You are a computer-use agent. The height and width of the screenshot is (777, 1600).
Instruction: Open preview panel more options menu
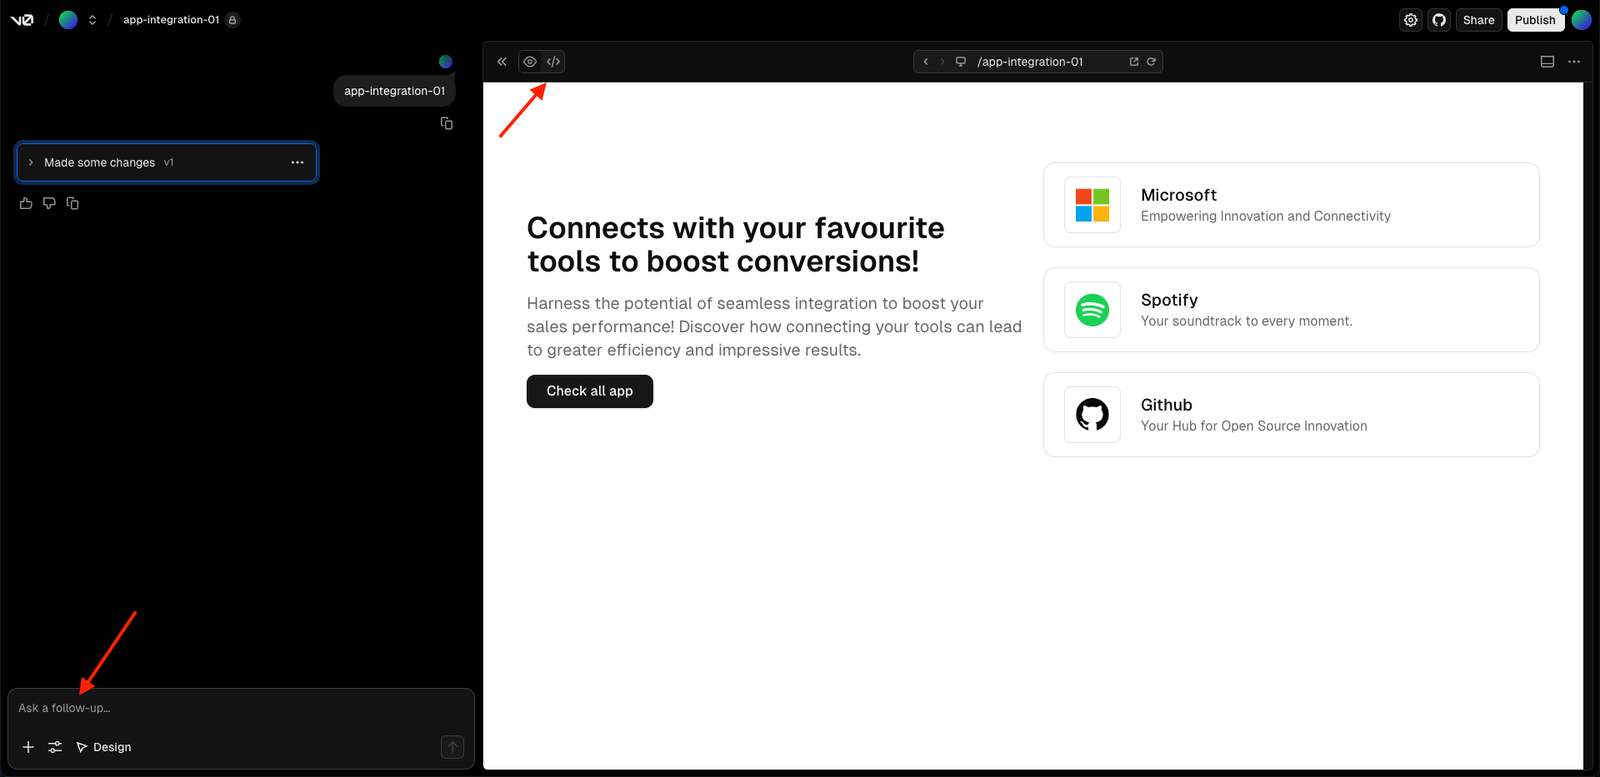pos(1574,62)
